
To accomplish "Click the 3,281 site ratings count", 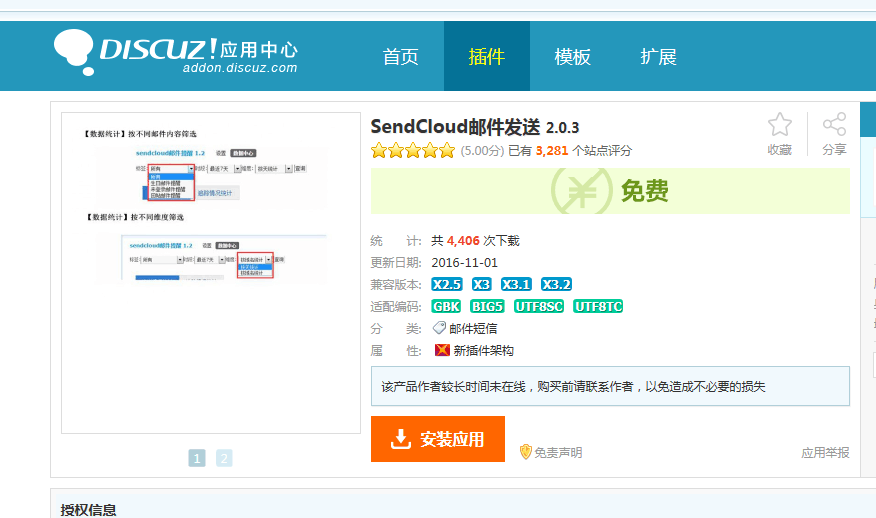I will (552, 151).
